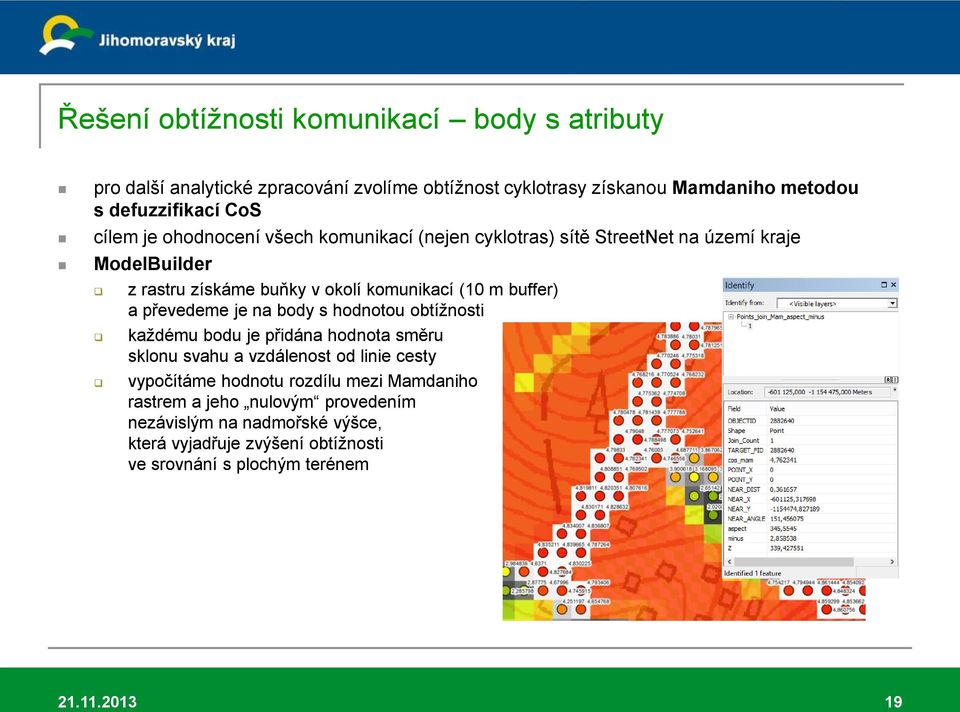Viewport: 960px width, 712px height.
Task: Click the slide number 19
Action: tap(893, 702)
